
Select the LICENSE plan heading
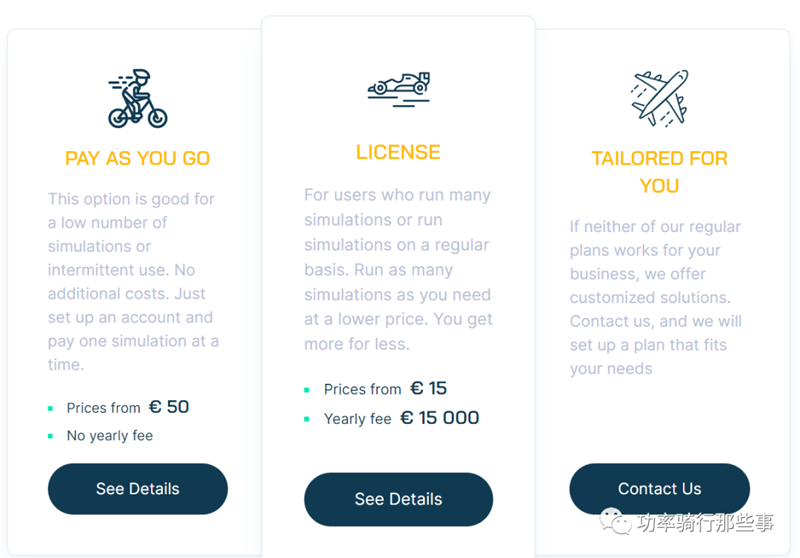click(398, 152)
